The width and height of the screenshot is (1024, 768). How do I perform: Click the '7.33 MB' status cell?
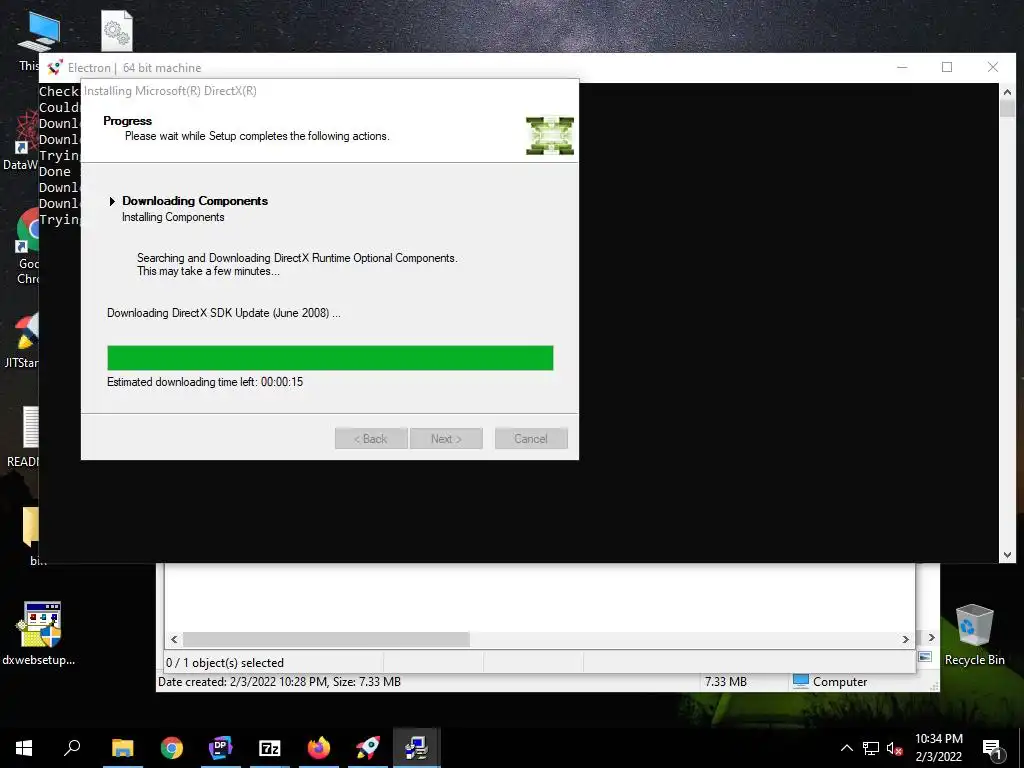click(726, 681)
